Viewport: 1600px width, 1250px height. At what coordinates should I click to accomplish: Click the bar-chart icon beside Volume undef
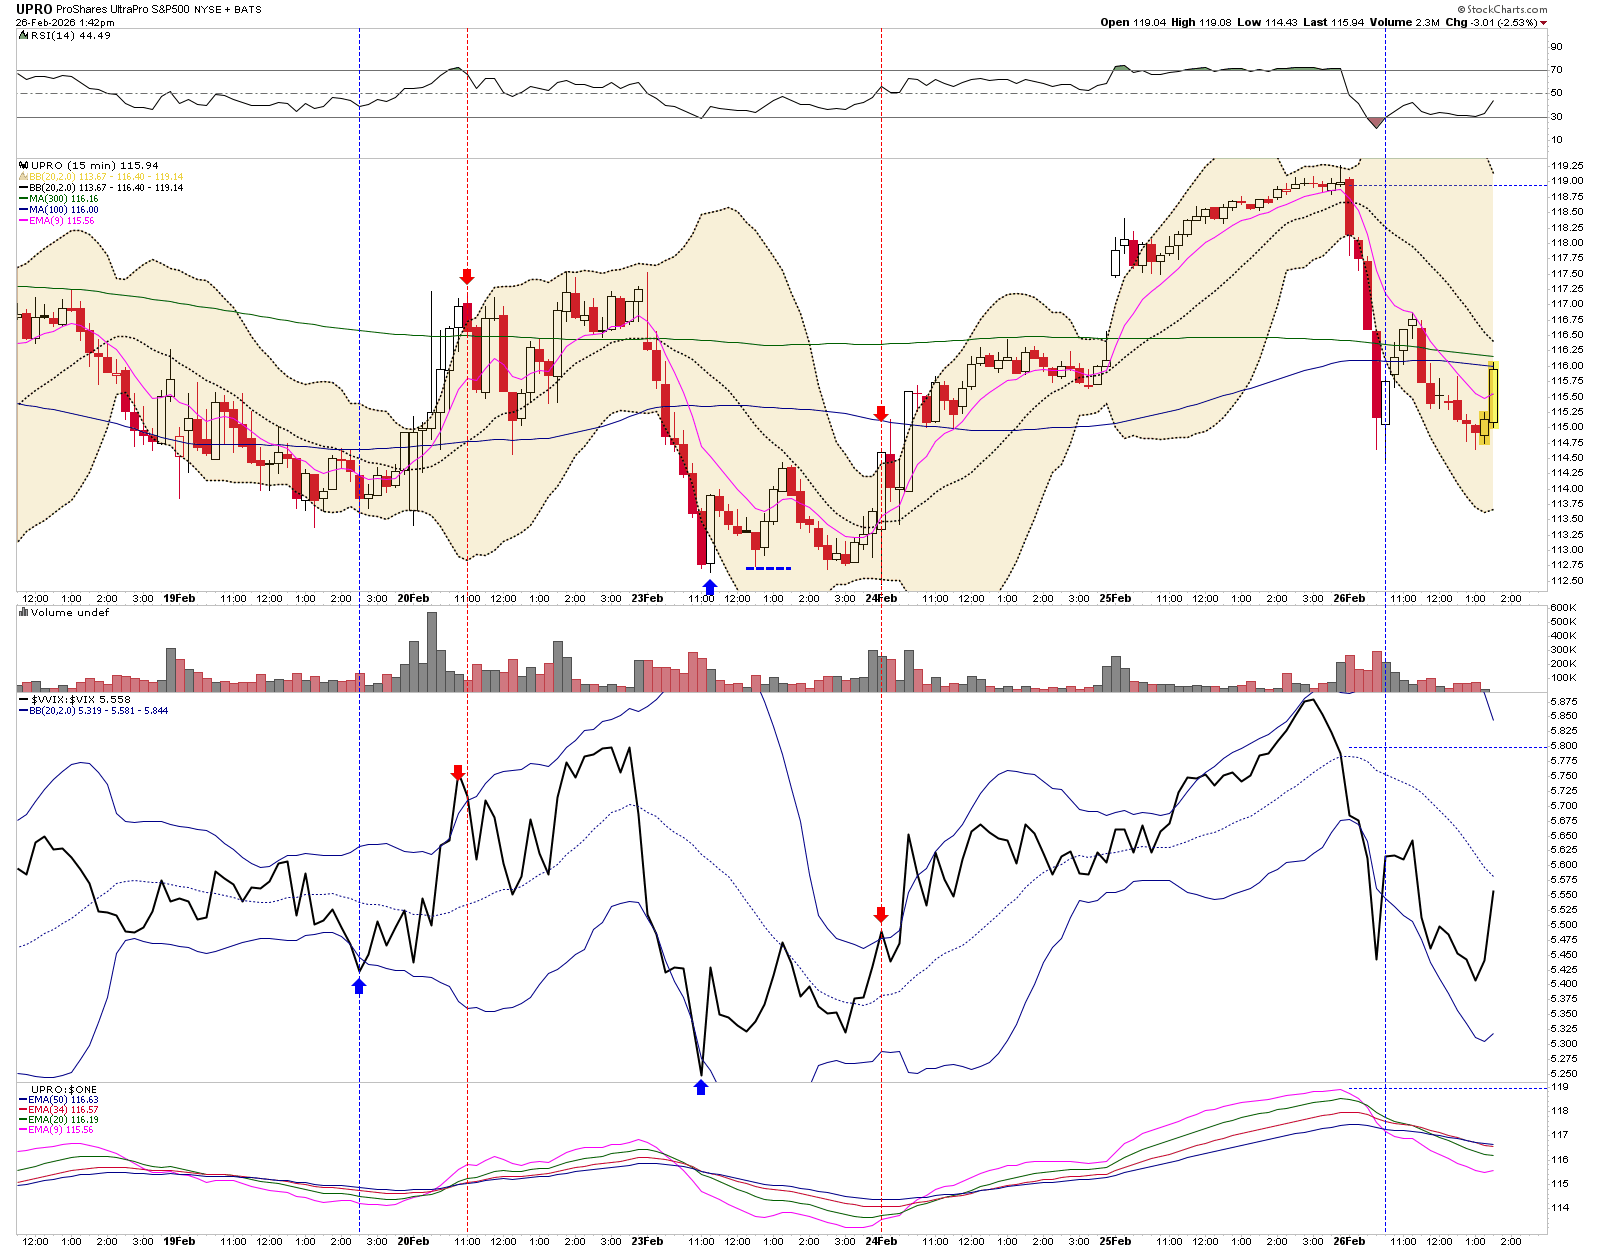point(24,613)
